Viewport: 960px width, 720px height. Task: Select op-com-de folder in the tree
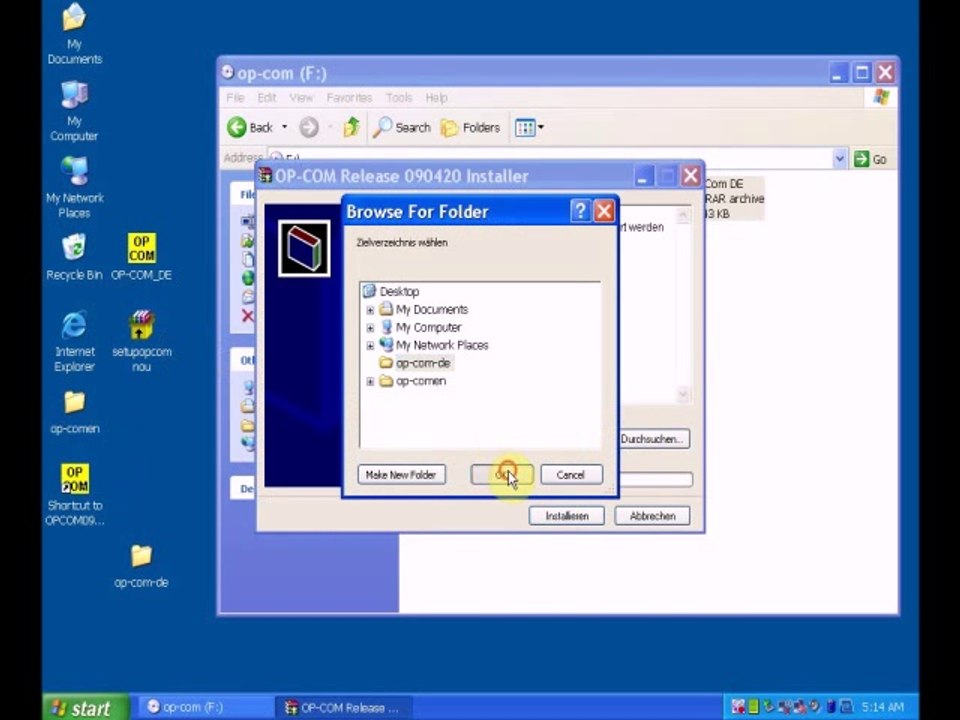click(422, 362)
